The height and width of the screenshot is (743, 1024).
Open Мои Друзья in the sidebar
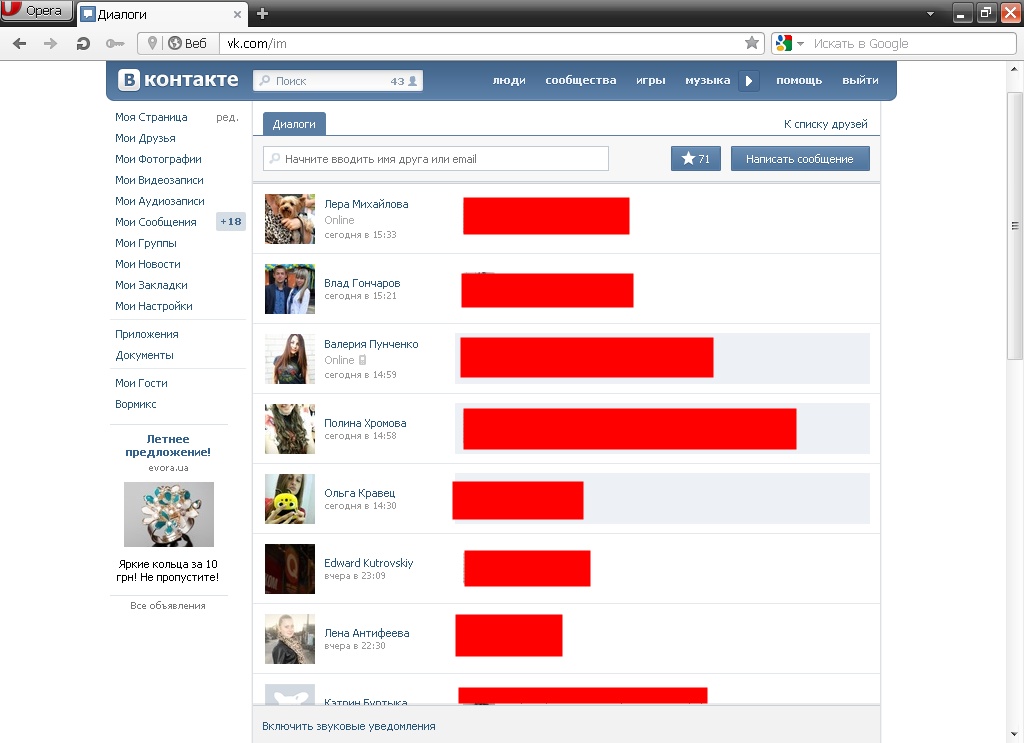145,138
